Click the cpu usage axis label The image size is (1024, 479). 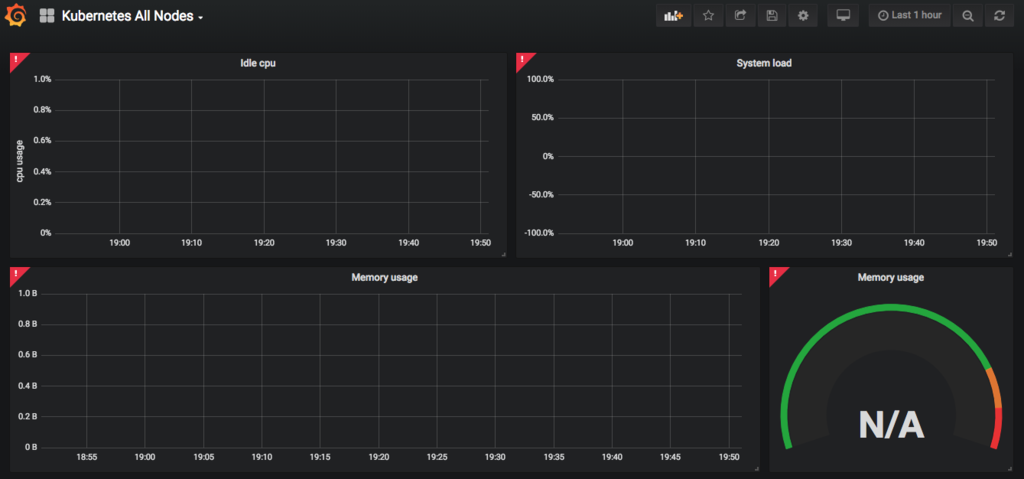pyautogui.click(x=20, y=161)
